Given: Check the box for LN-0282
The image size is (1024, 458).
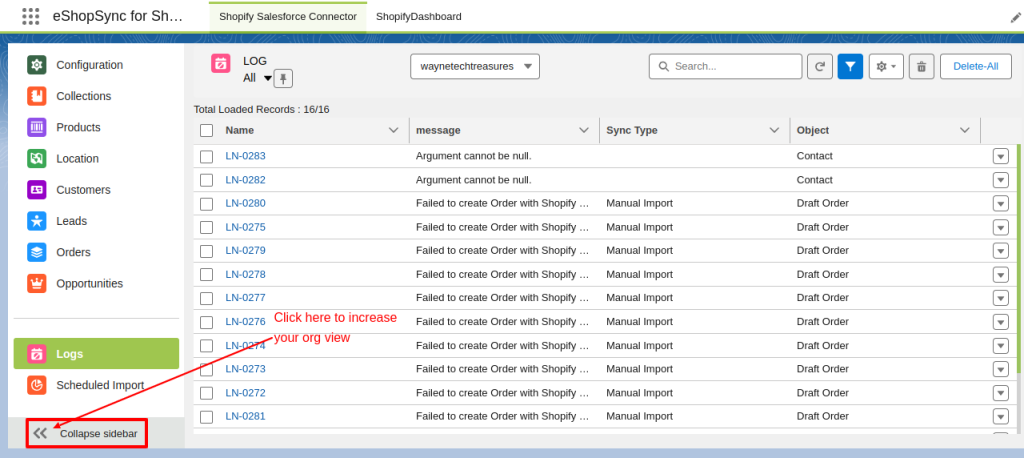Looking at the screenshot, I should click(x=206, y=180).
